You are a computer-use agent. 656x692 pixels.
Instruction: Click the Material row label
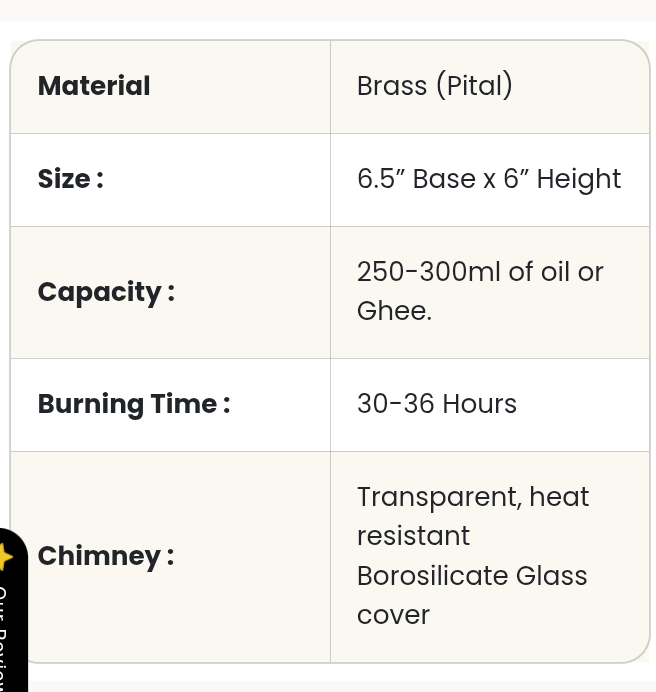[94, 86]
